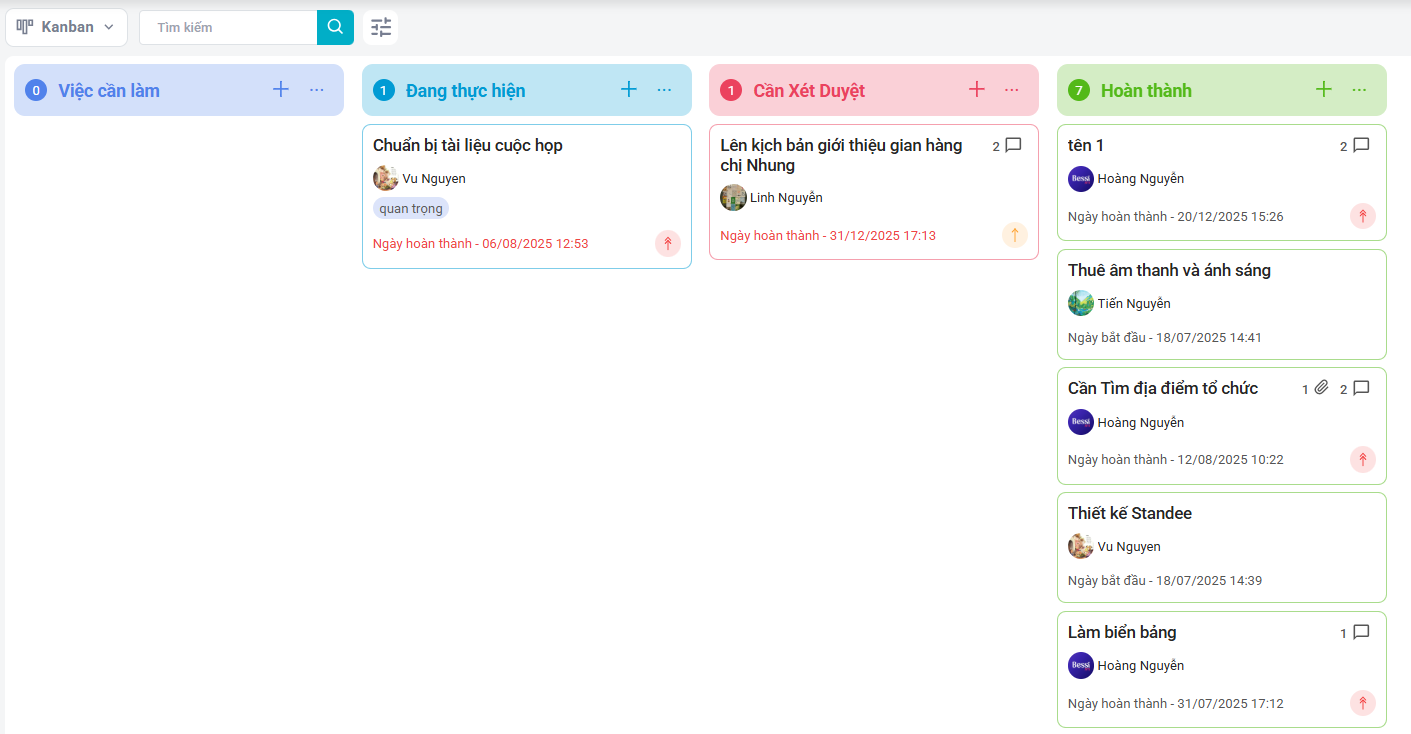This screenshot has width=1411, height=734.
Task: Click the search magnifier button
Action: pos(335,27)
